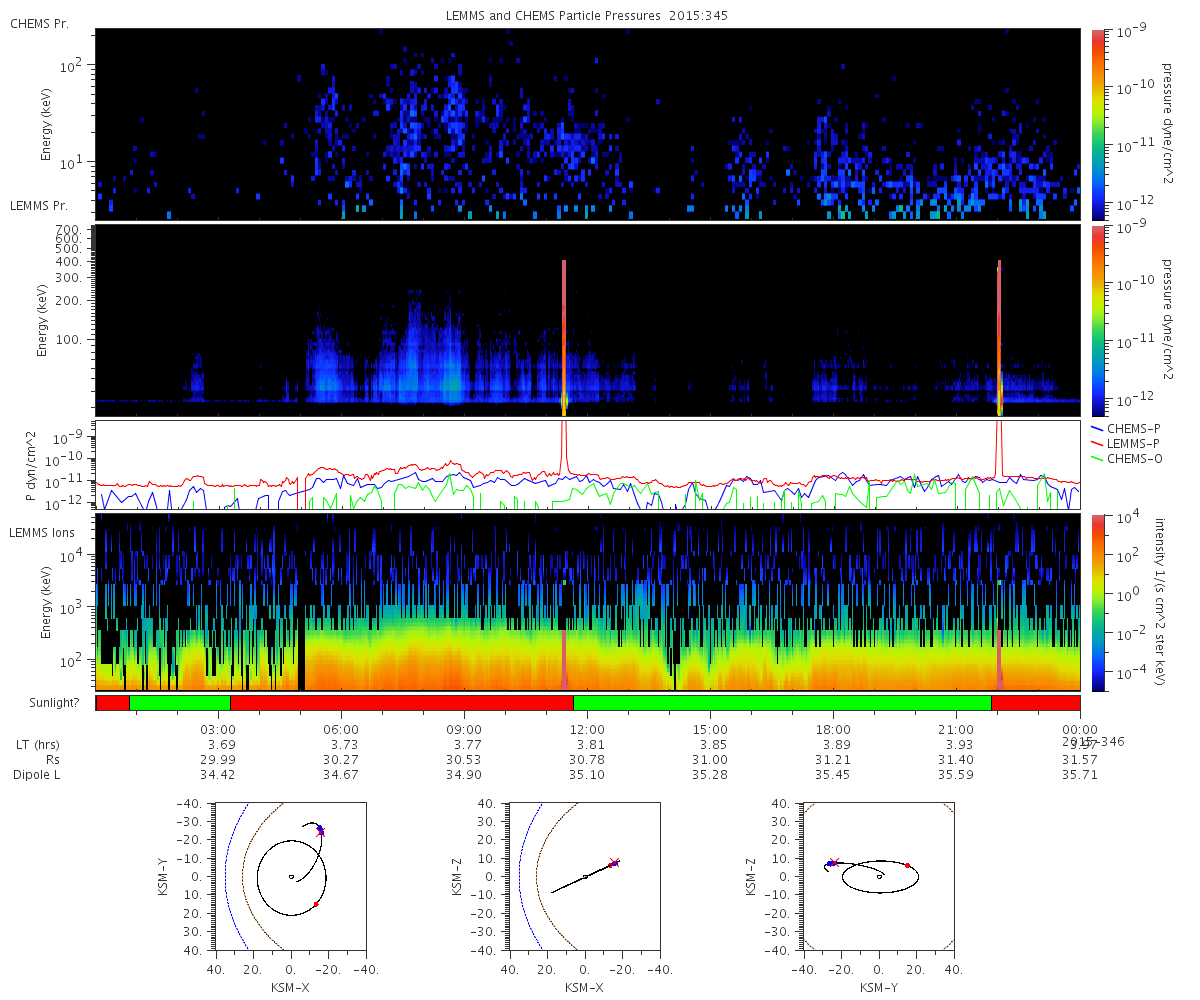Select the CHEMS Pr. panel label
Image resolution: width=1200 pixels, height=1000 pixels.
pos(39,23)
